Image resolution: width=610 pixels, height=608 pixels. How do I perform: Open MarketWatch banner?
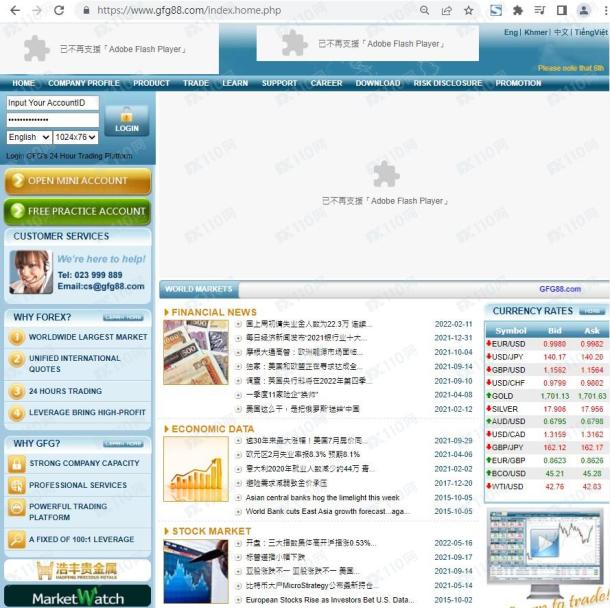click(77, 596)
